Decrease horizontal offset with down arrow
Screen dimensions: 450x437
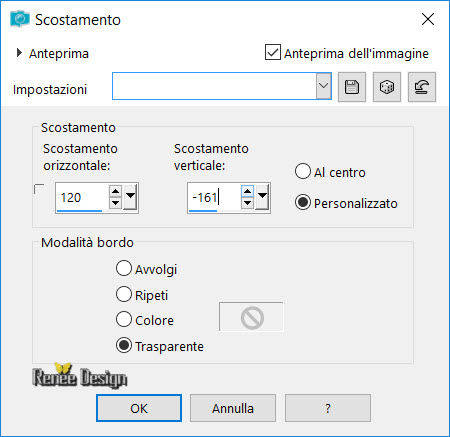pyautogui.click(x=115, y=203)
